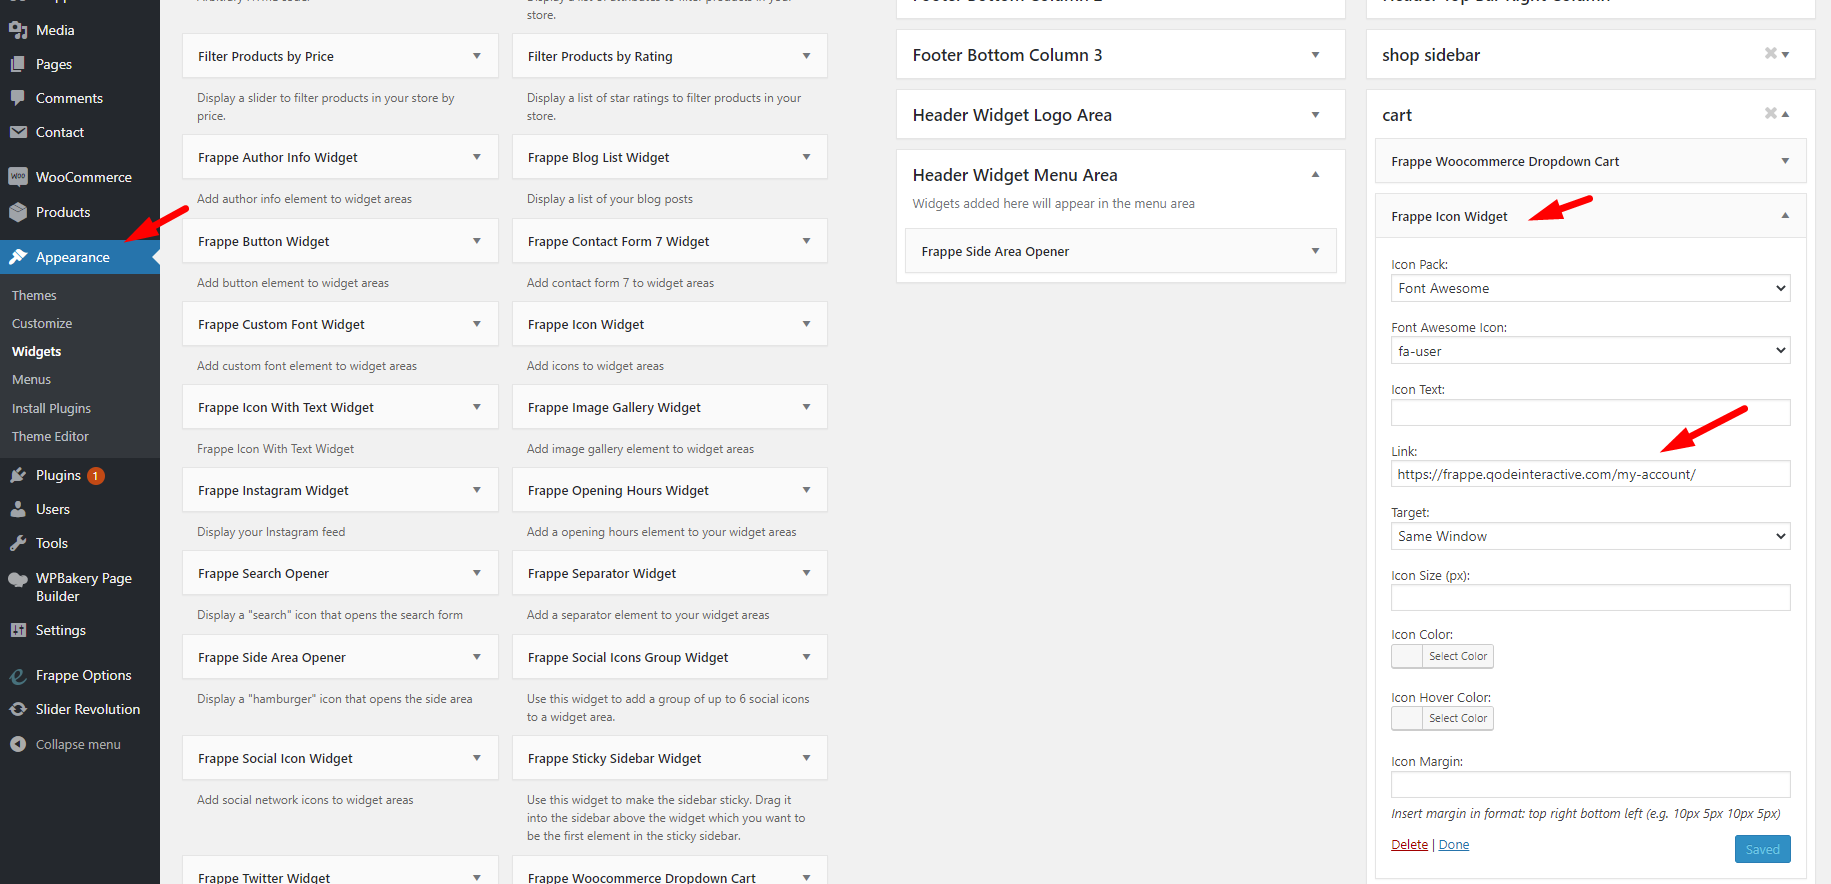Click the Contact envelope icon
The width and height of the screenshot is (1831, 884).
(x=18, y=132)
